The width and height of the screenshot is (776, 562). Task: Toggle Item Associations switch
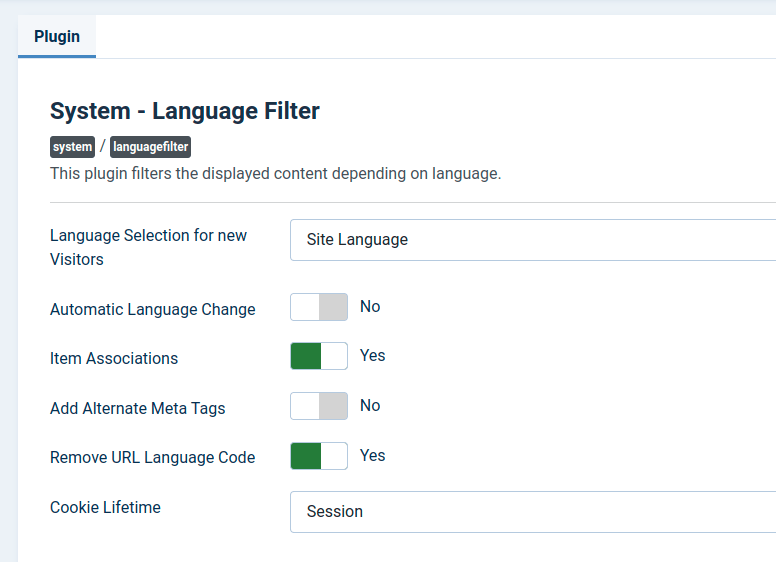pyautogui.click(x=319, y=356)
